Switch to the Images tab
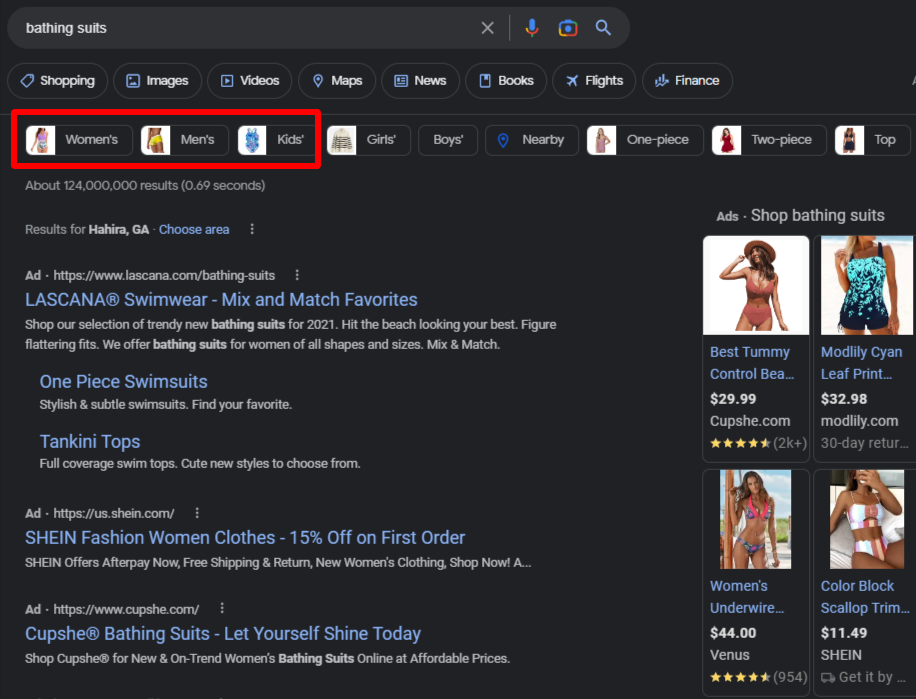This screenshot has width=916, height=699. tap(158, 81)
